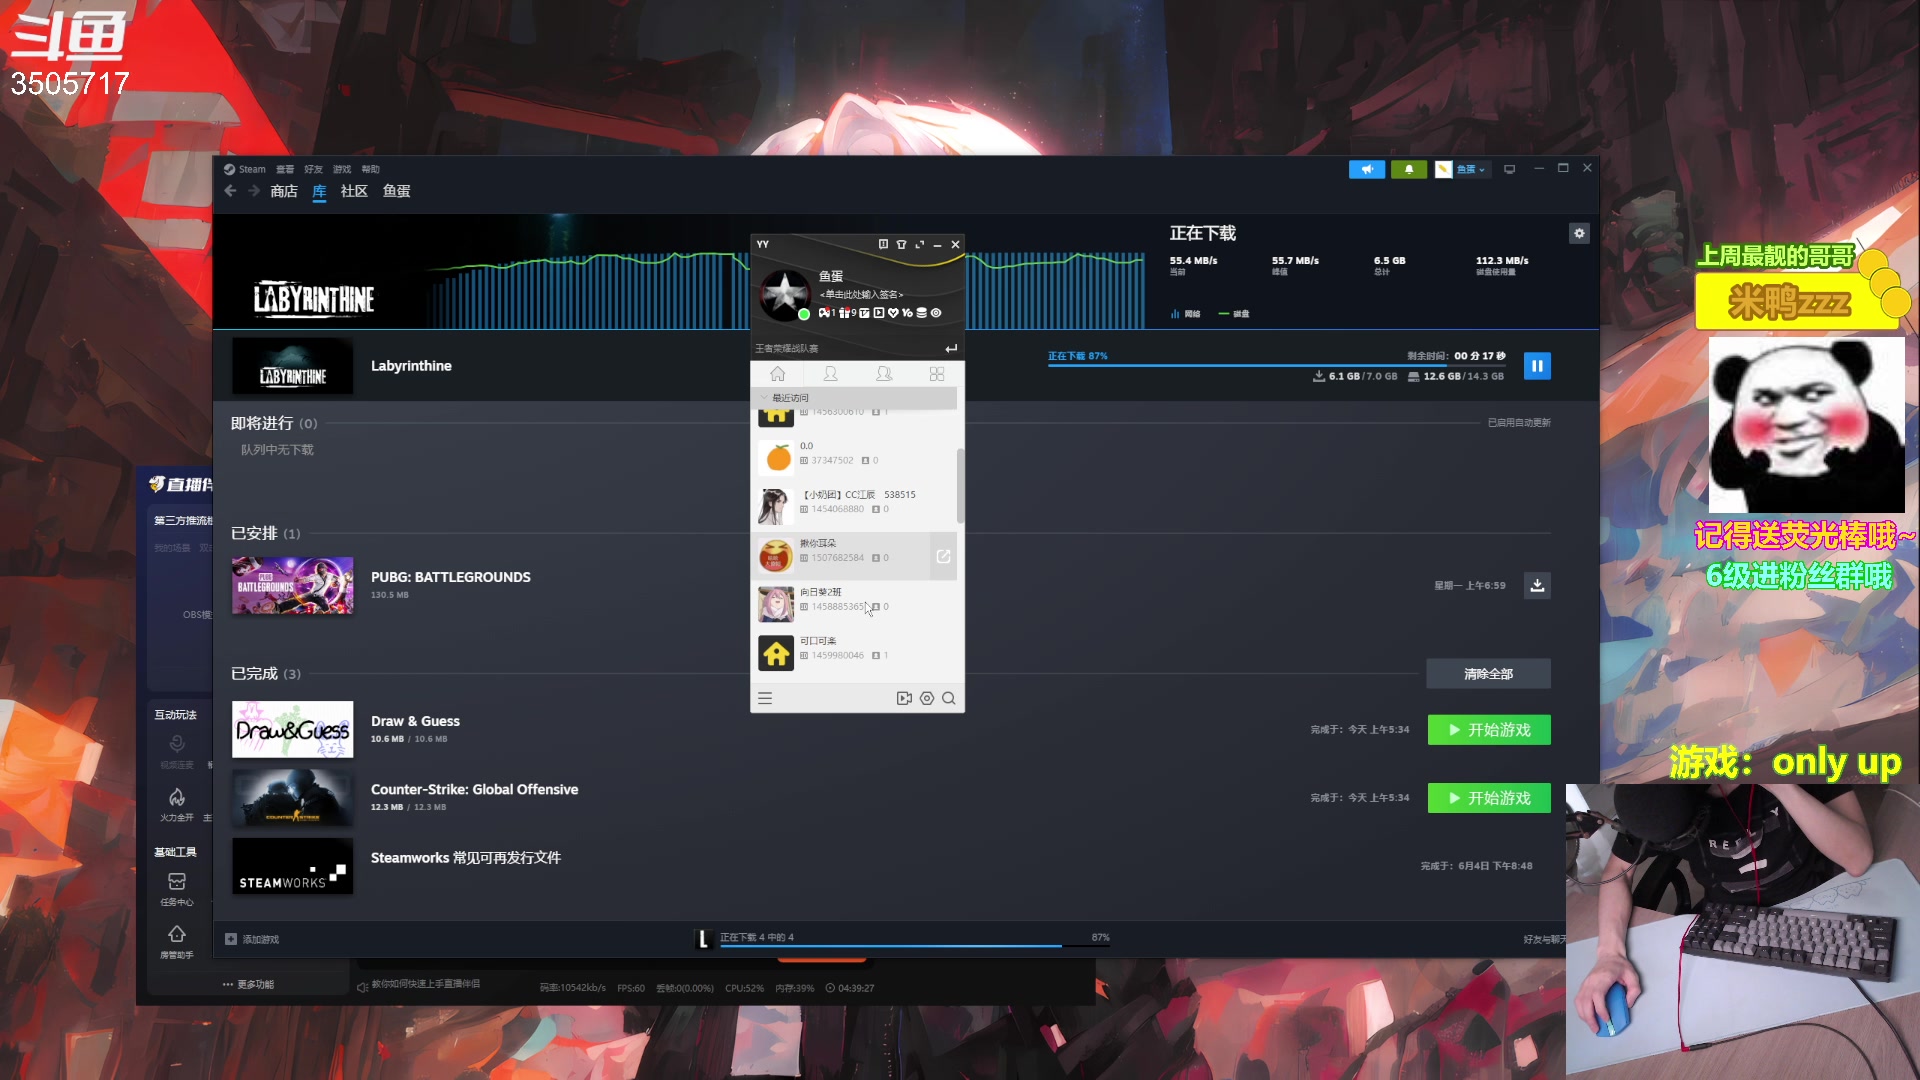Pause the Labyrinthine download

tap(1537, 366)
